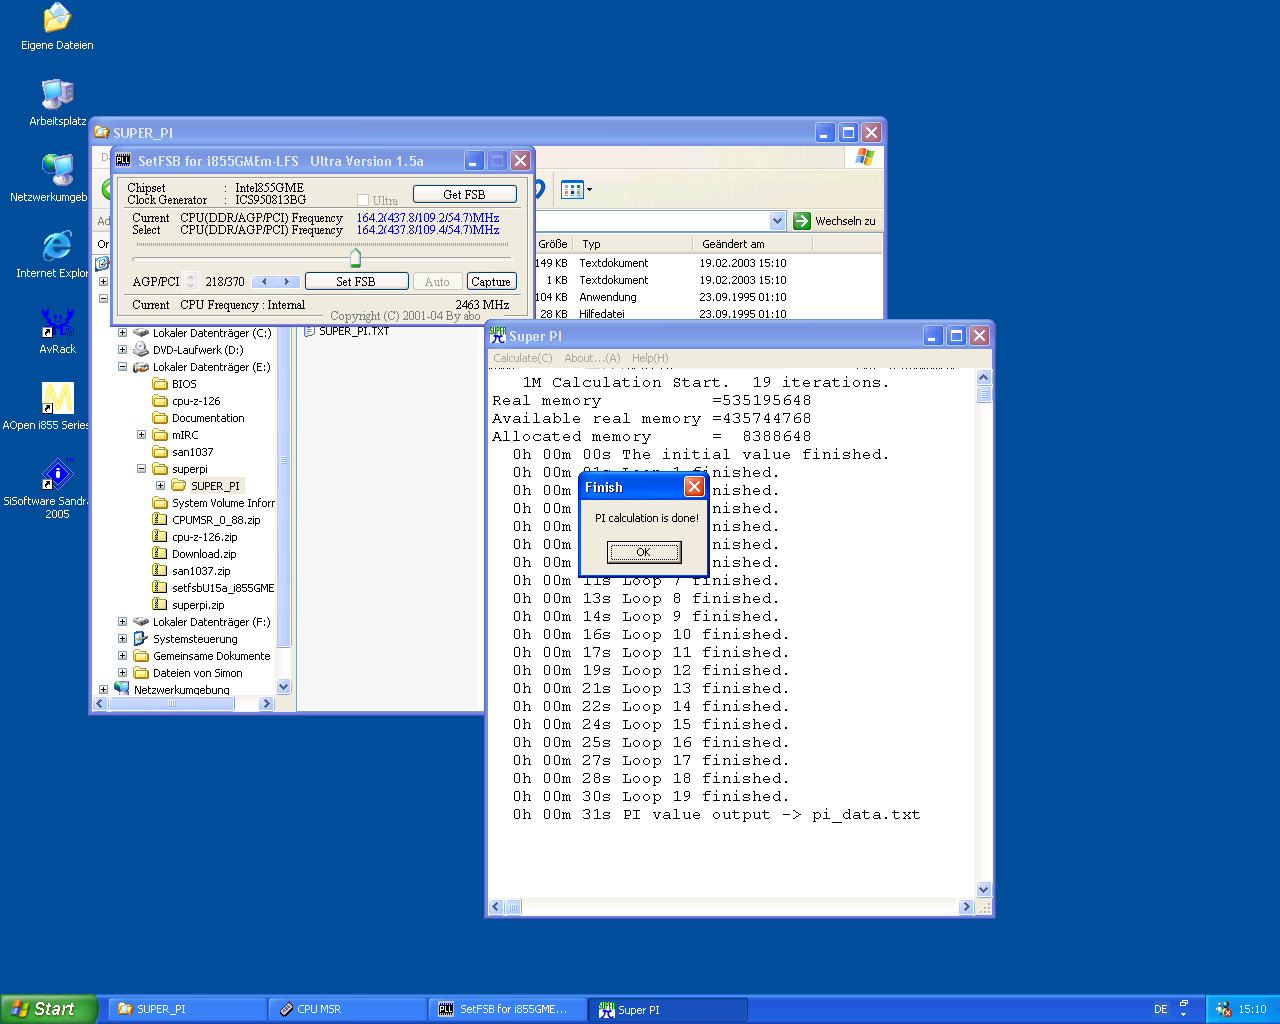Sort by Geändert am column header
The width and height of the screenshot is (1280, 1024).
(752, 244)
